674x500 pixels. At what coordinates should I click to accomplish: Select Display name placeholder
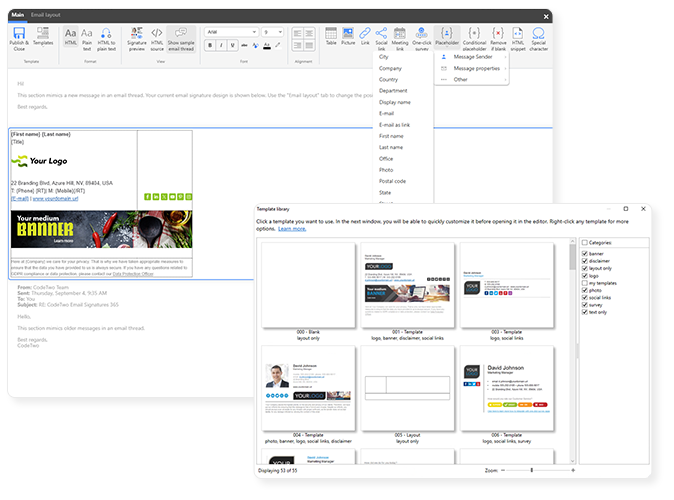pyautogui.click(x=395, y=102)
